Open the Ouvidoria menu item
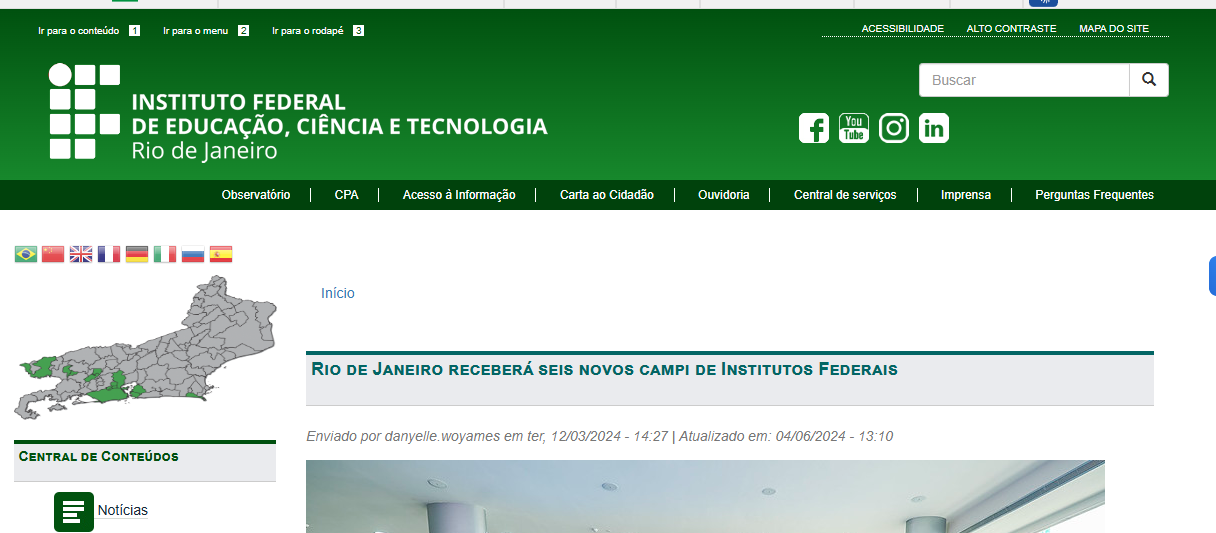The height and width of the screenshot is (533, 1216). tap(724, 195)
